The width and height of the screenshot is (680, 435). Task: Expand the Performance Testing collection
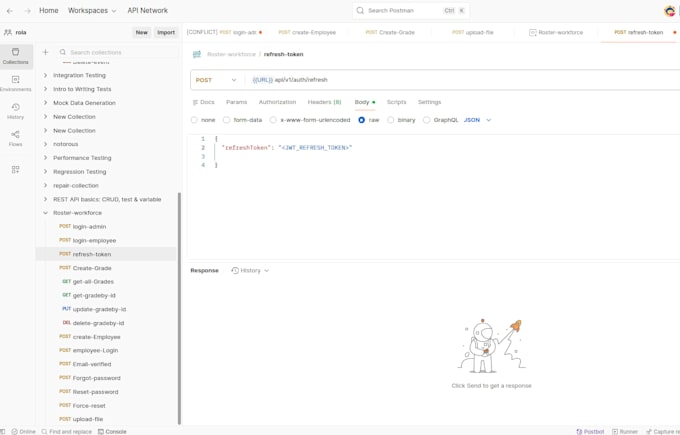[x=46, y=158]
